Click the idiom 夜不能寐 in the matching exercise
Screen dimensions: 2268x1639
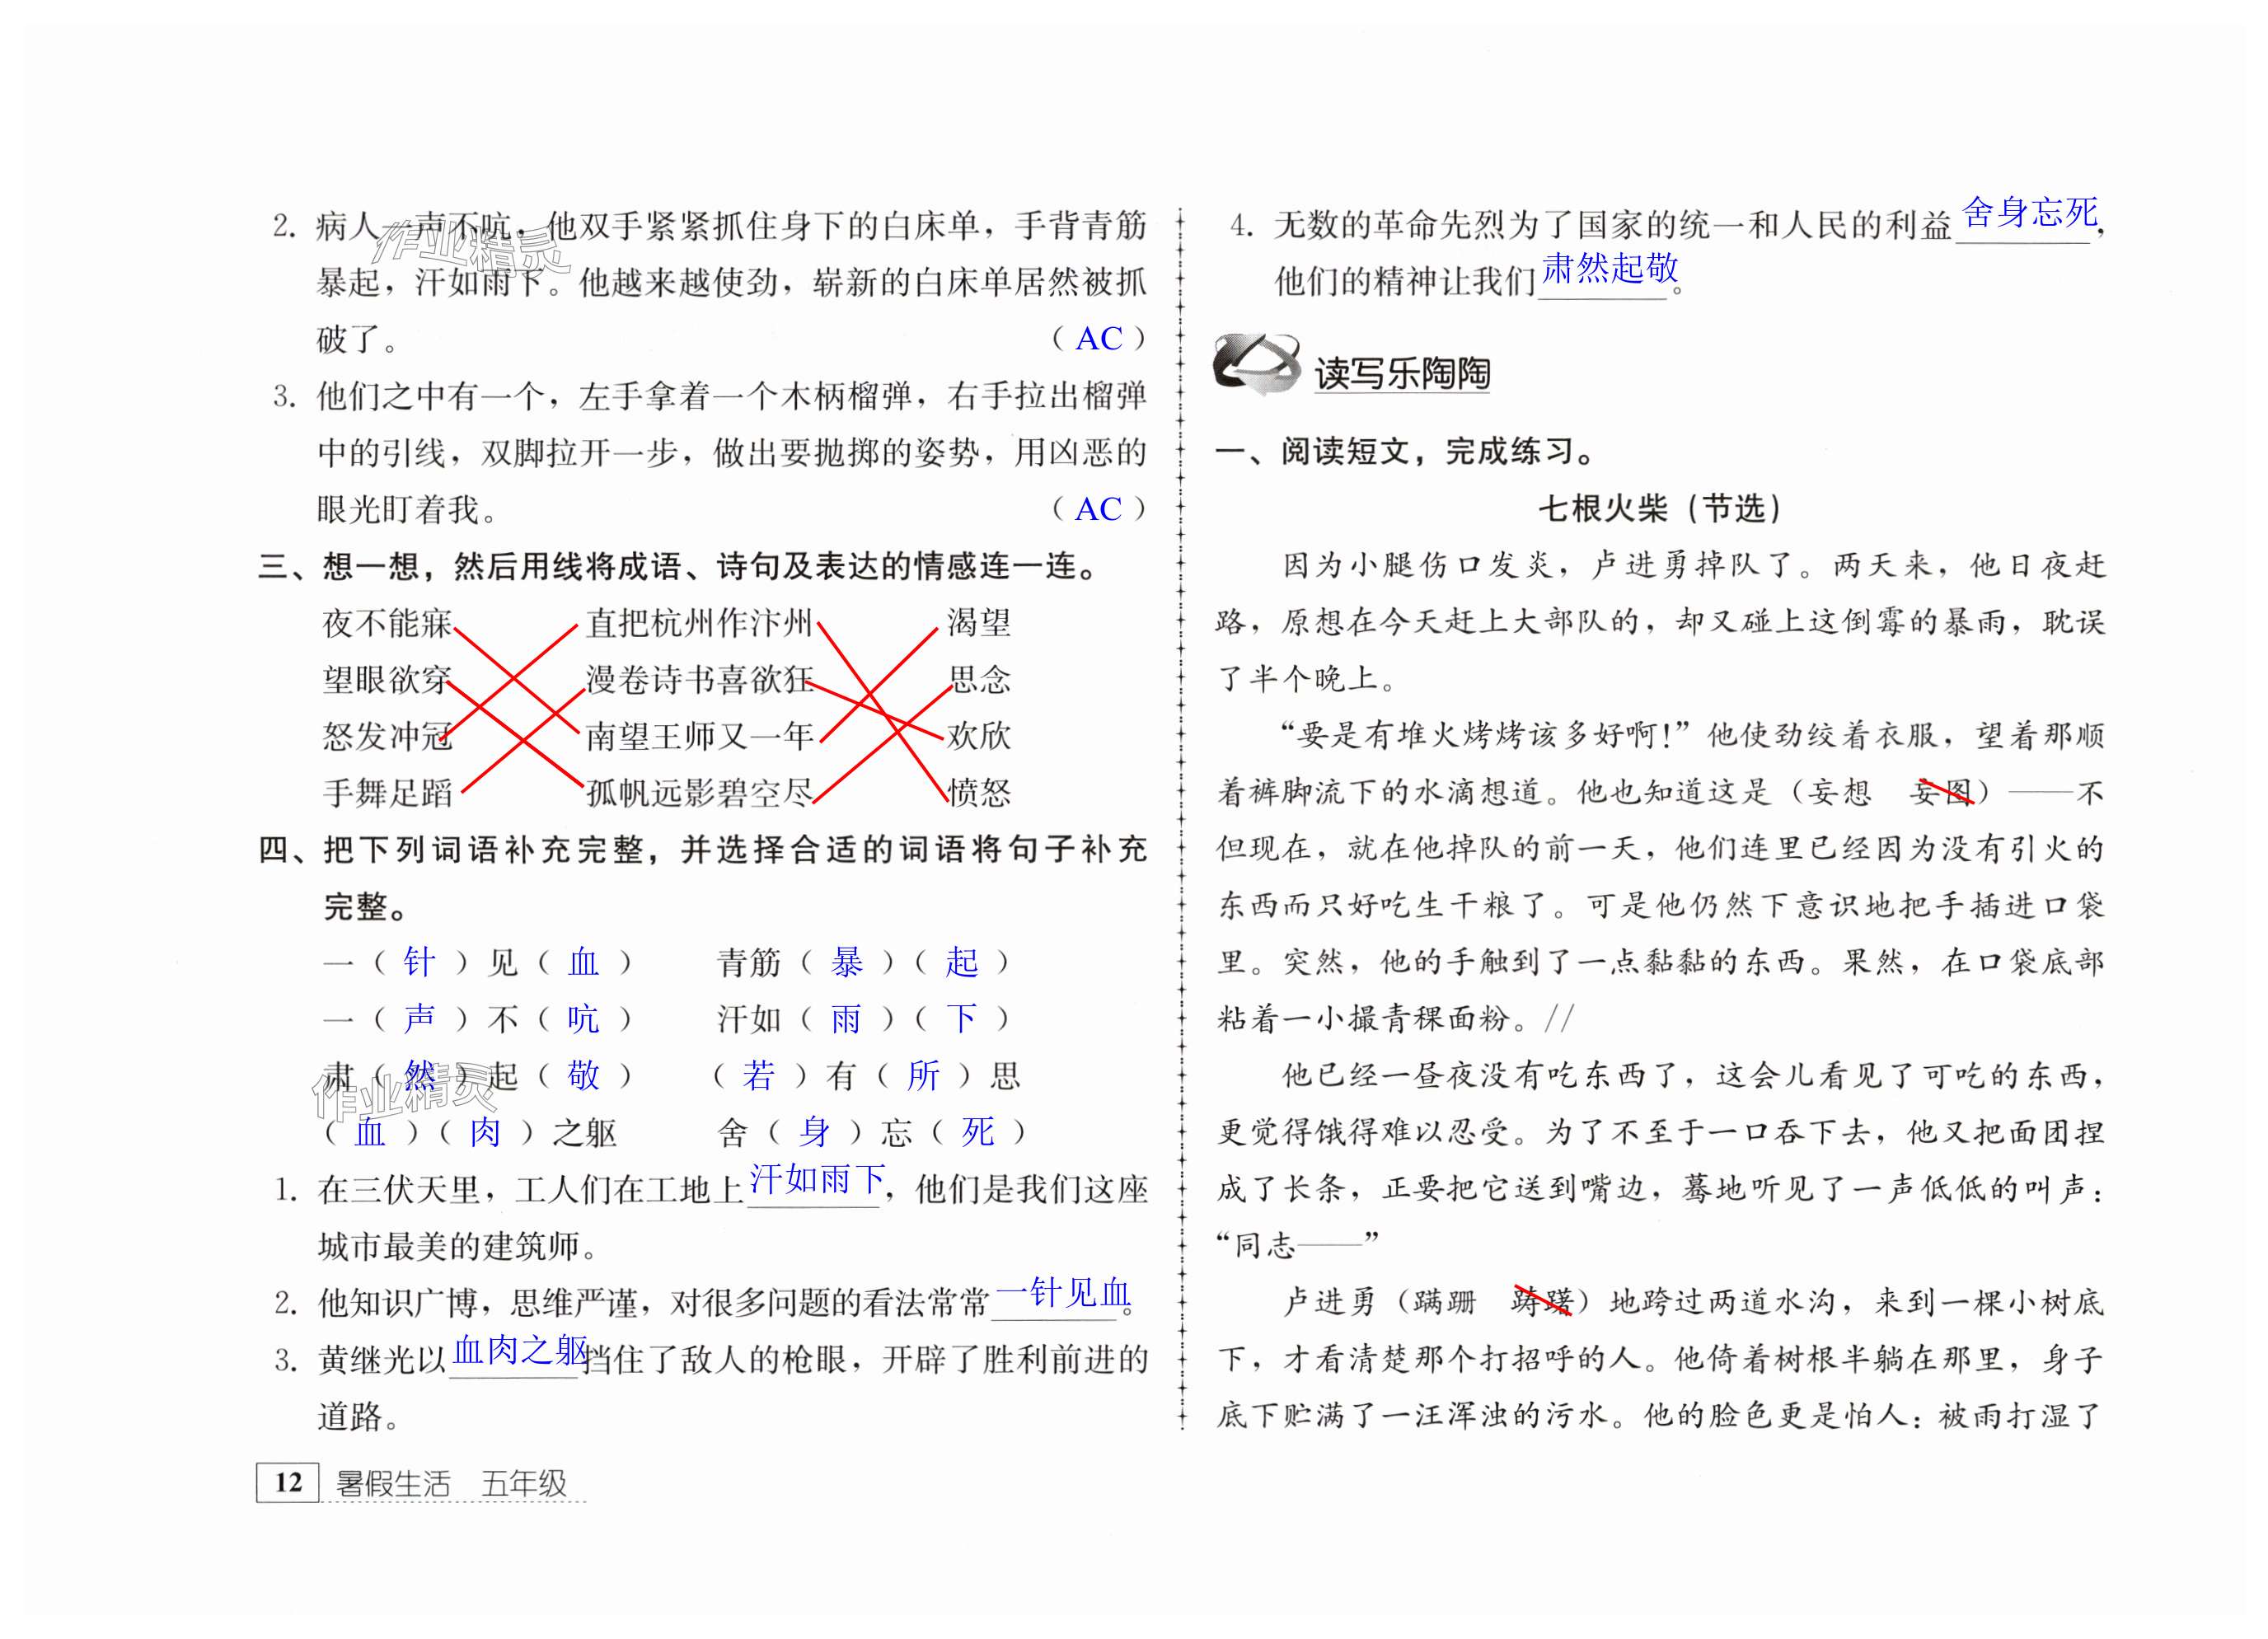point(387,624)
